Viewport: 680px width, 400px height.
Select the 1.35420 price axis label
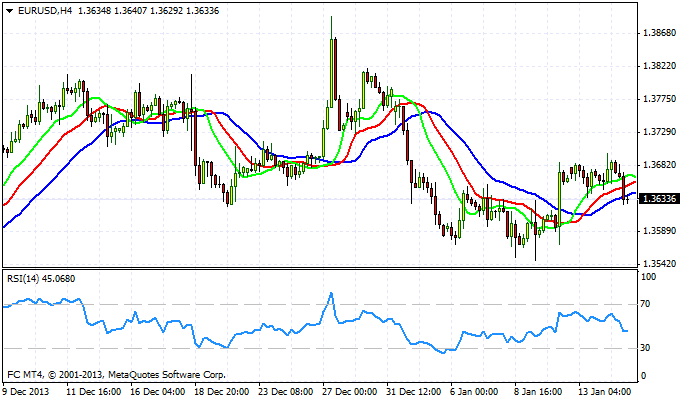click(x=660, y=264)
